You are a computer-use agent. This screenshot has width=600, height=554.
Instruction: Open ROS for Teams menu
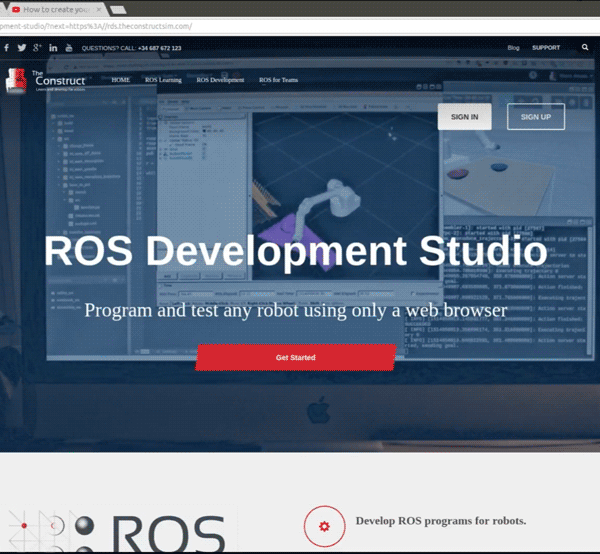(278, 80)
